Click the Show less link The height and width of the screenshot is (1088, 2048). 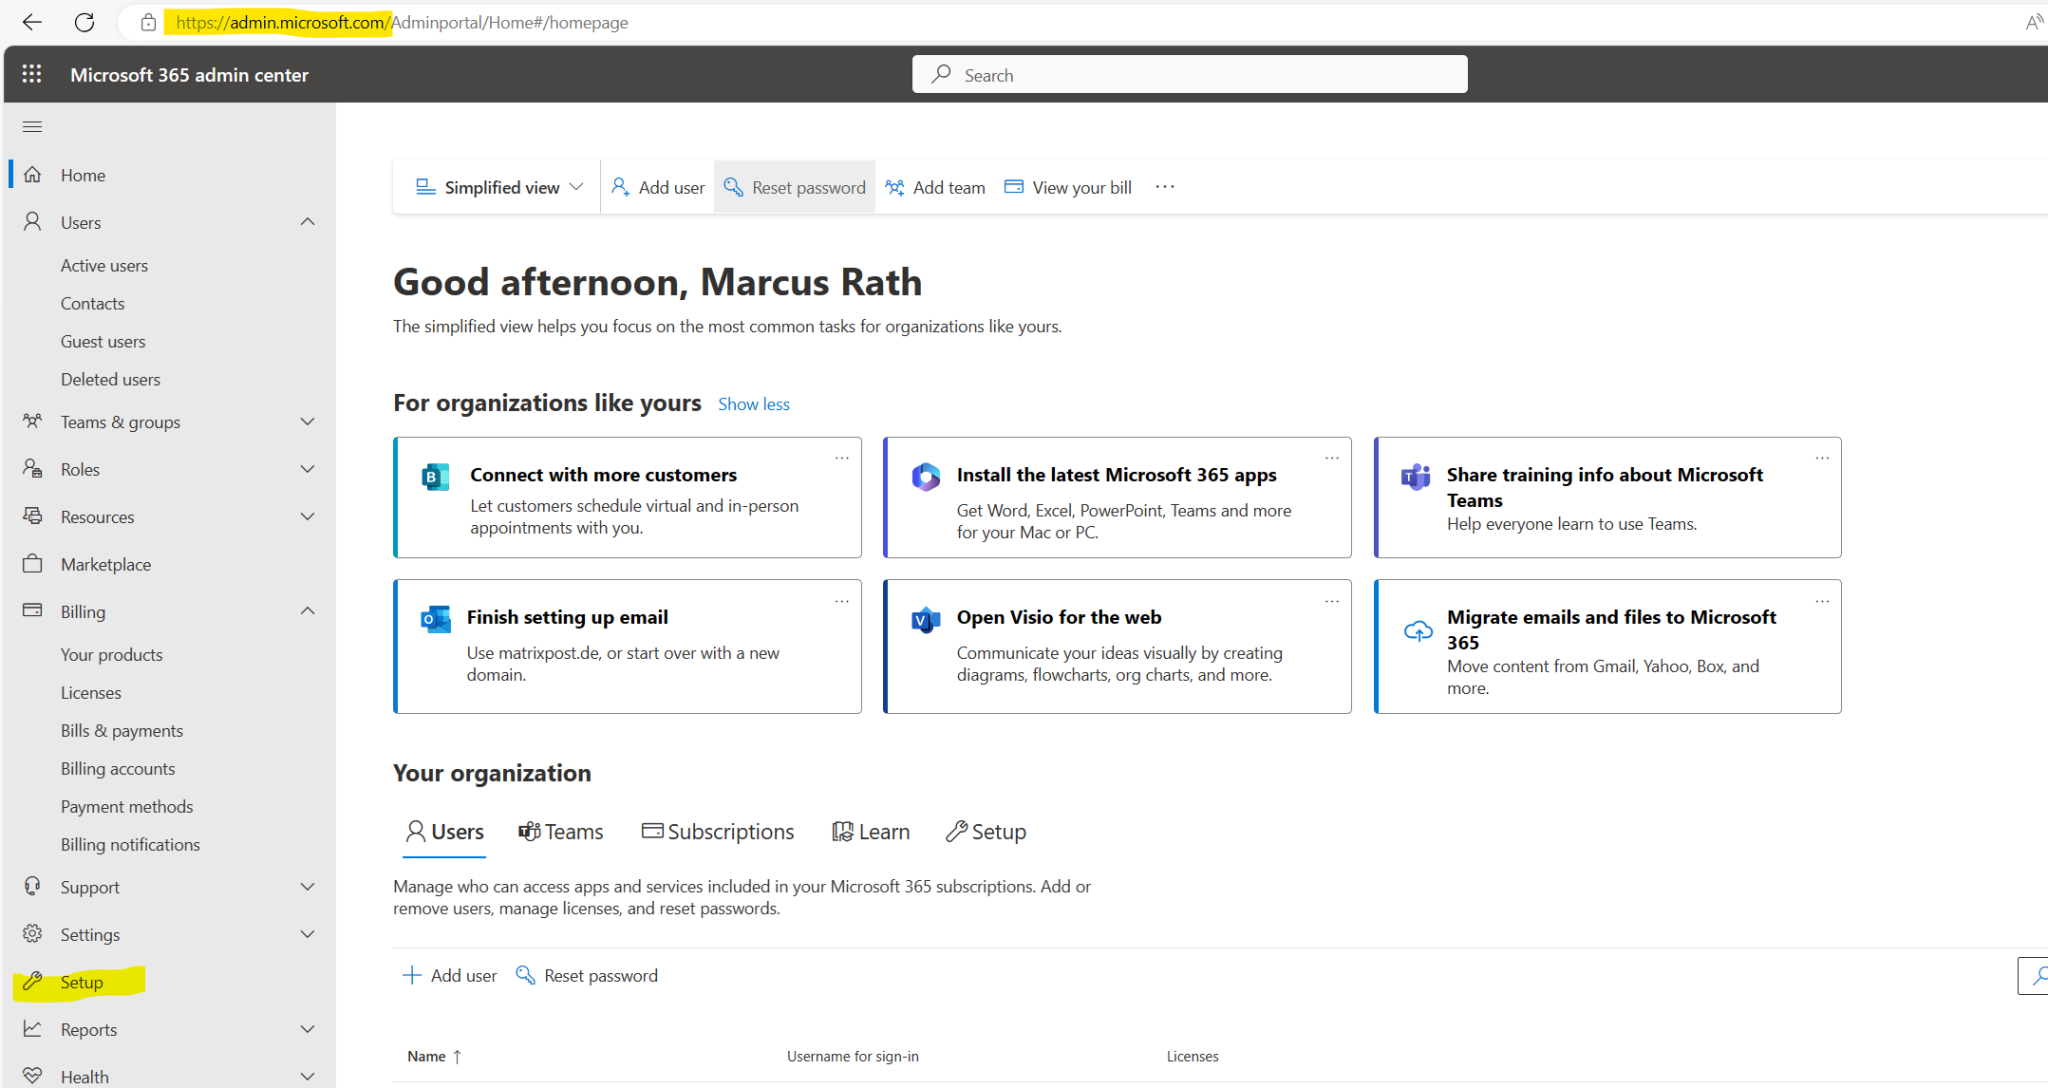point(753,403)
